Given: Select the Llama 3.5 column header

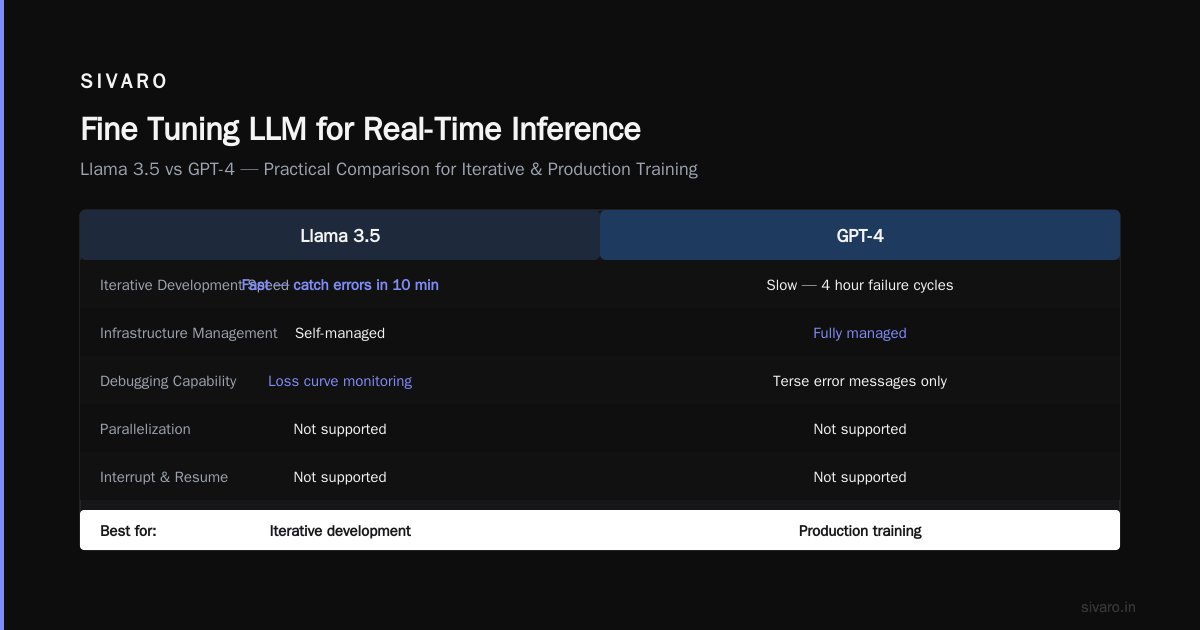Looking at the screenshot, I should point(340,236).
